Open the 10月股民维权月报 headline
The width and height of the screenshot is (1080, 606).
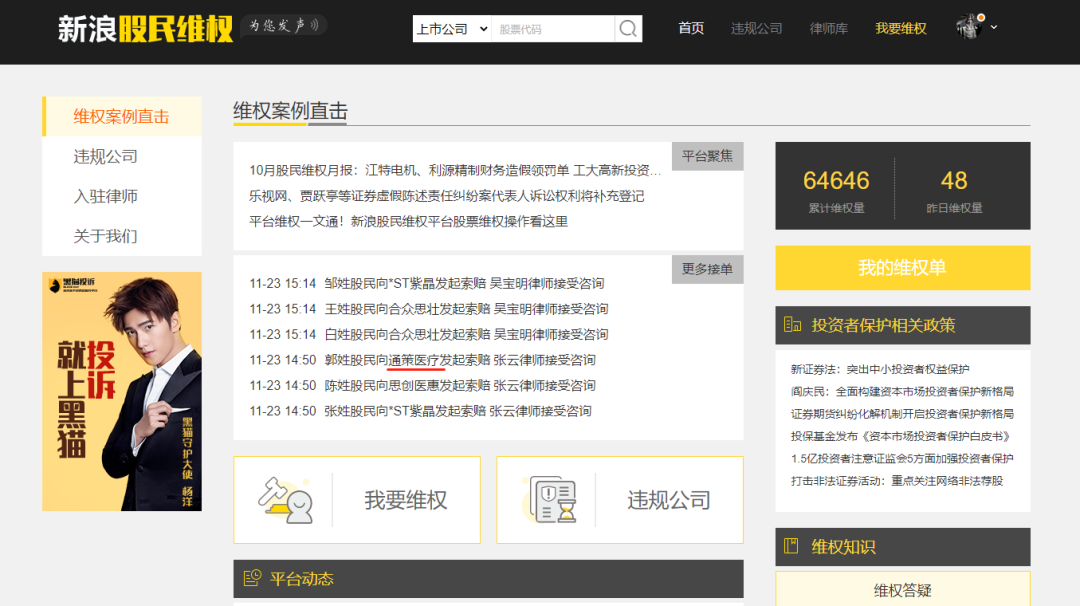[x=455, y=170]
